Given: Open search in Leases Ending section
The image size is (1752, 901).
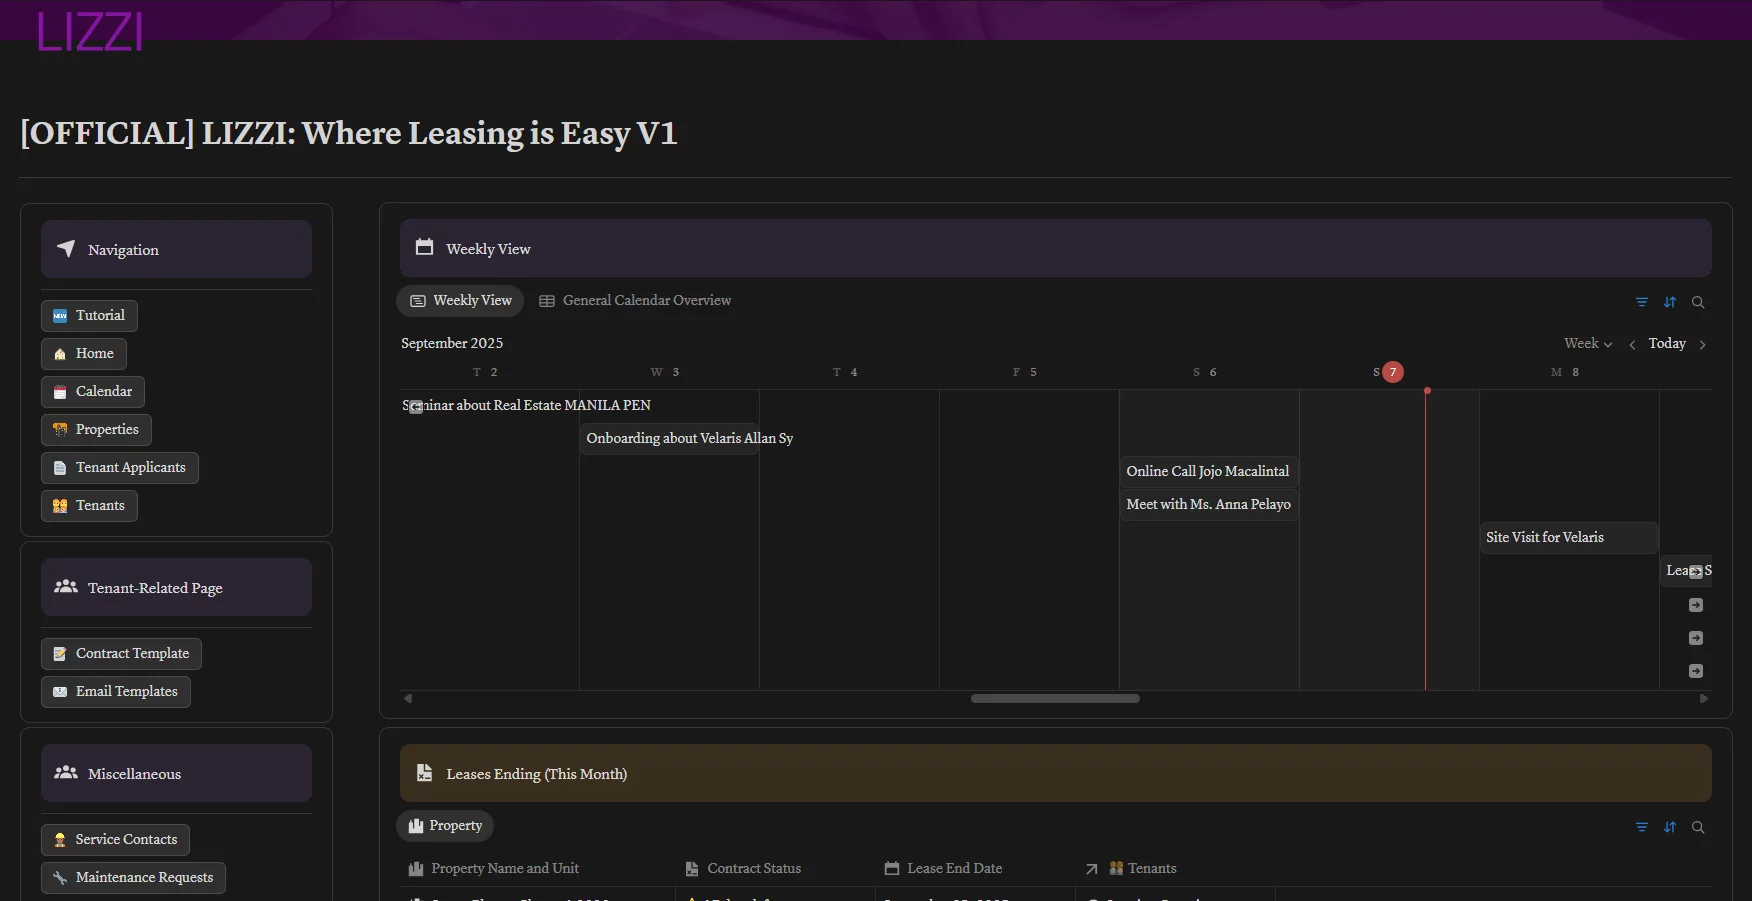Looking at the screenshot, I should click(x=1697, y=827).
